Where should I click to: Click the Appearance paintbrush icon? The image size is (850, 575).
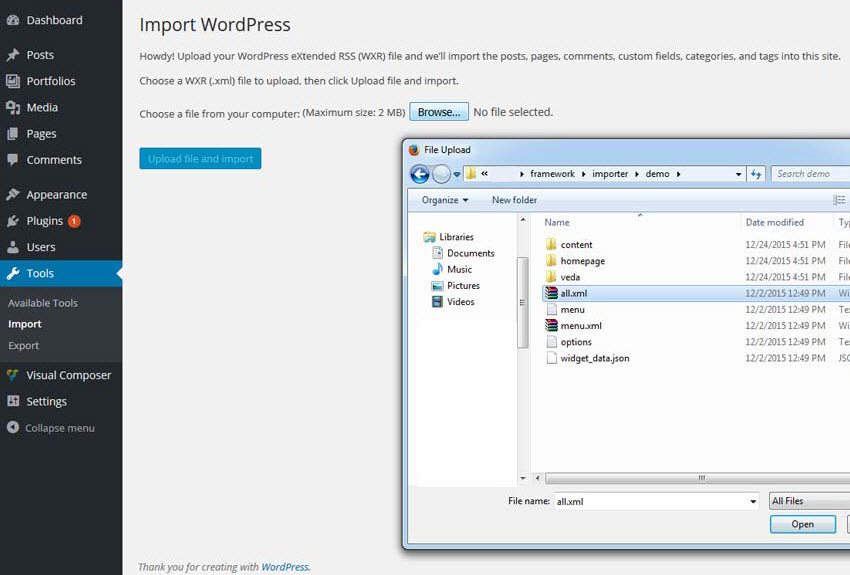[13, 194]
